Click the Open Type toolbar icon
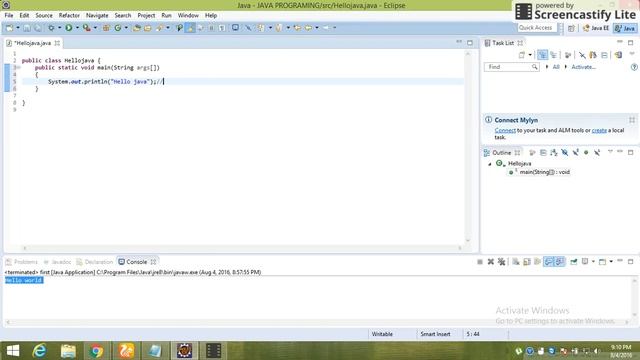The height and width of the screenshot is (360, 640). point(137,28)
